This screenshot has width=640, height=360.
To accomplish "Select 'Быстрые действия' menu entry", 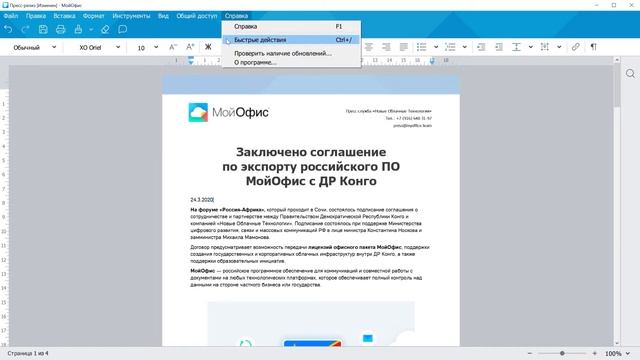I will tap(291, 40).
